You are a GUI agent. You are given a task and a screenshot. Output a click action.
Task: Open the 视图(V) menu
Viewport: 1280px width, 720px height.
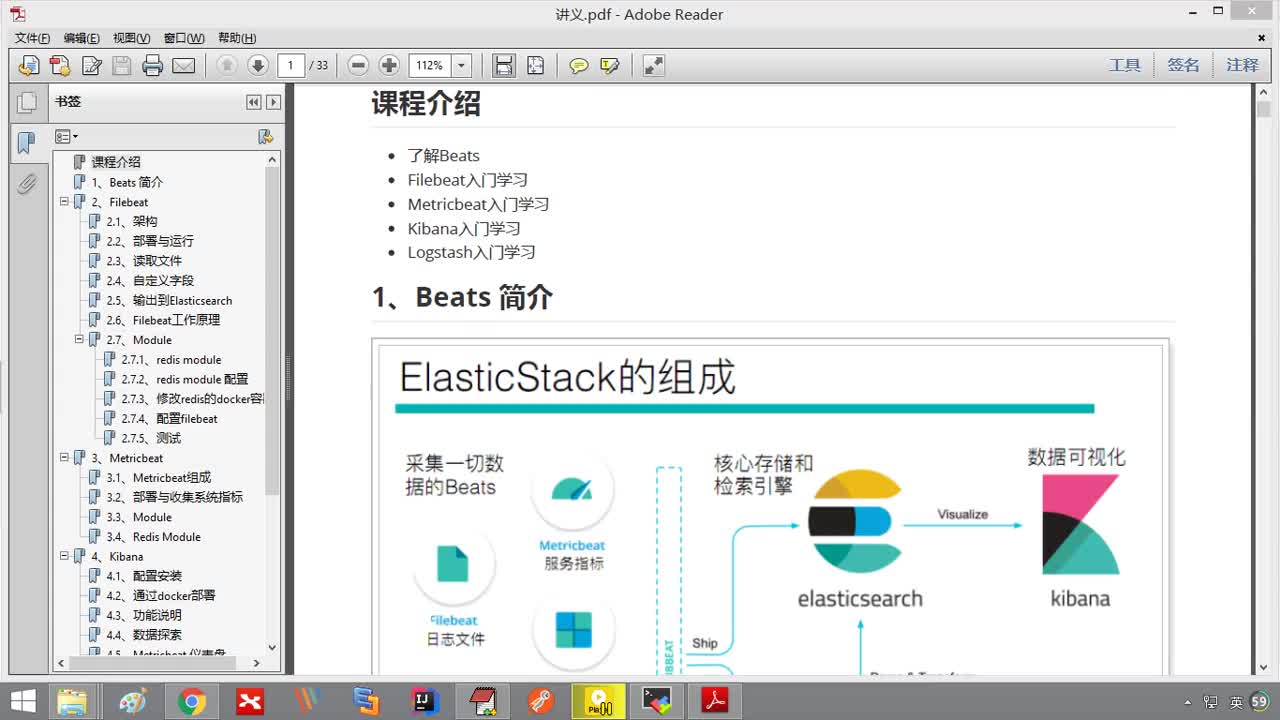[x=132, y=38]
